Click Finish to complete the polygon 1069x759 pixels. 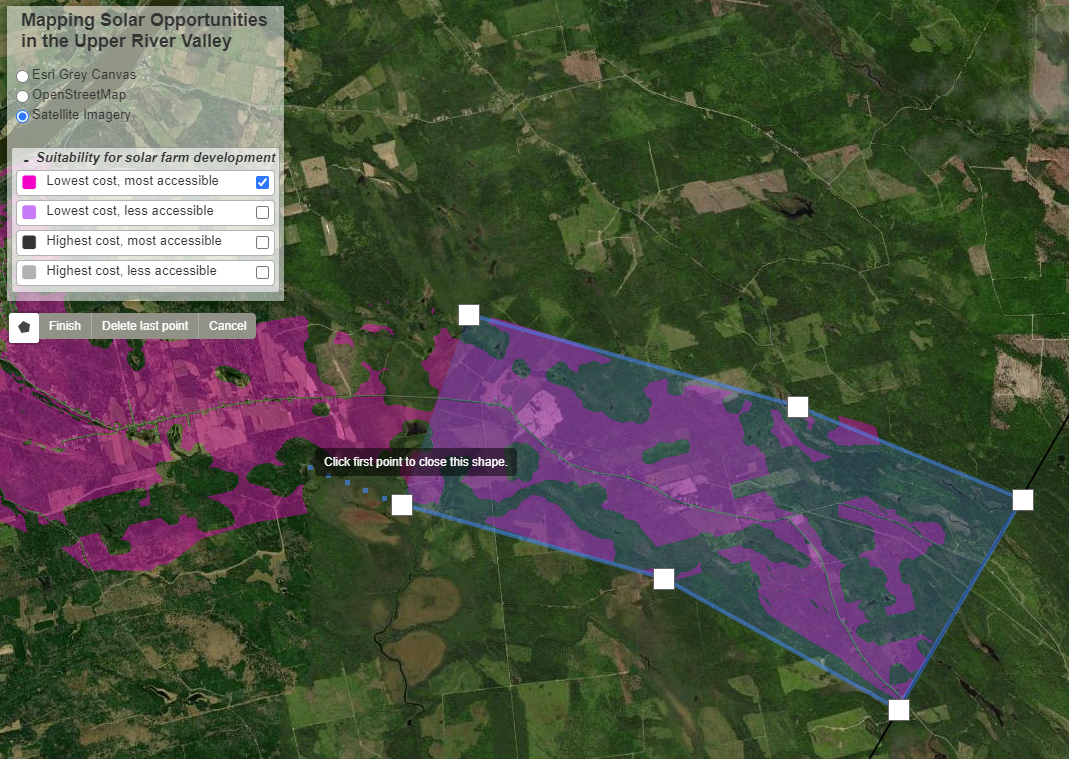tap(65, 326)
